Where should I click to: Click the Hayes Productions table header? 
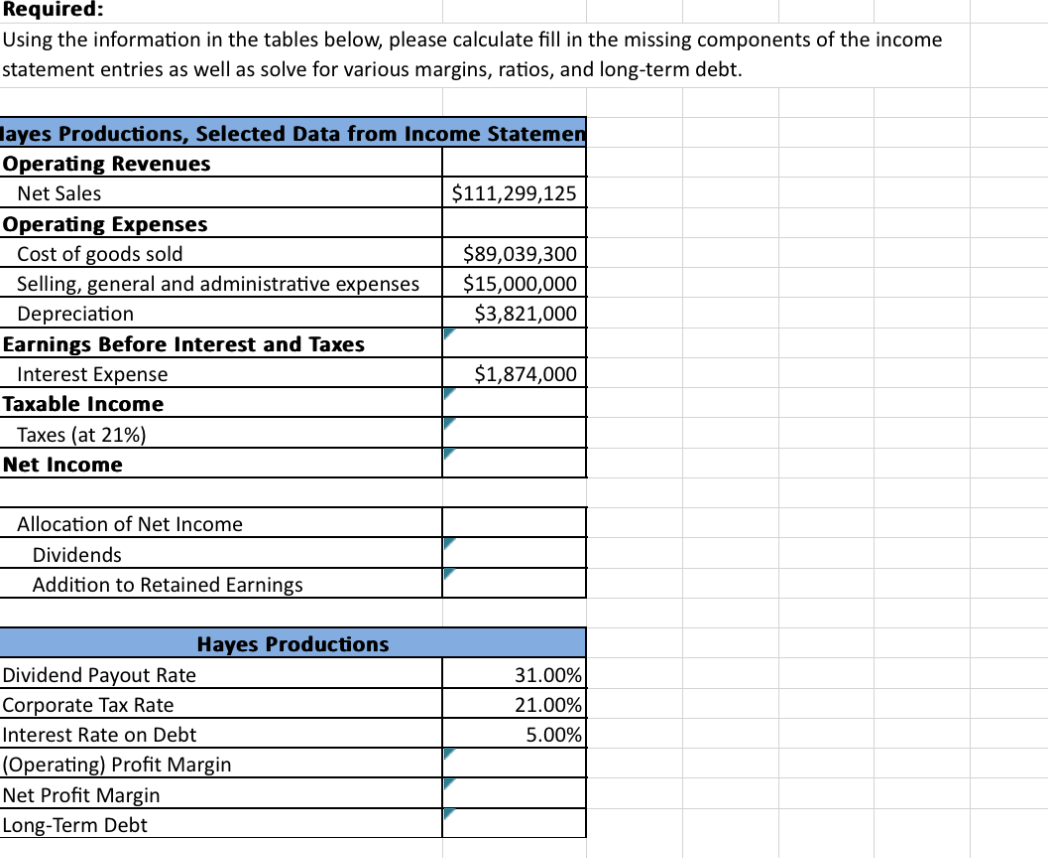(x=293, y=644)
